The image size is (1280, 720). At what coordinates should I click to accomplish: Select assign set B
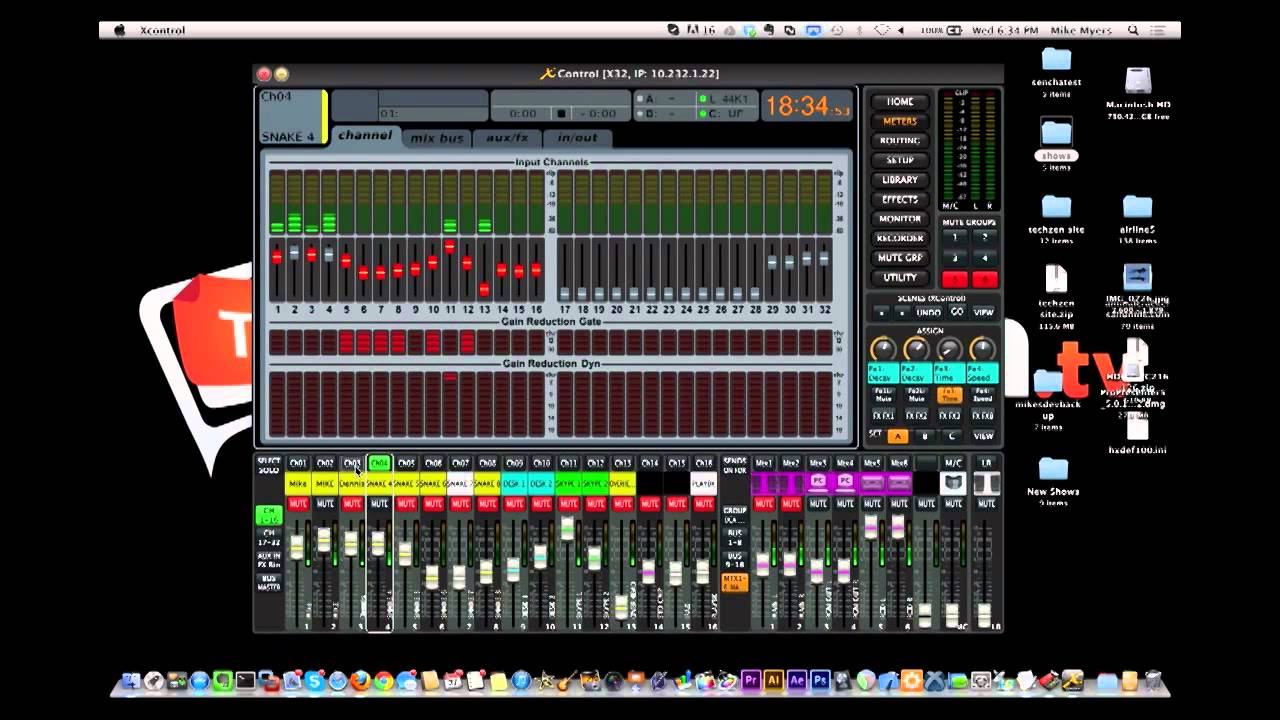coord(924,436)
